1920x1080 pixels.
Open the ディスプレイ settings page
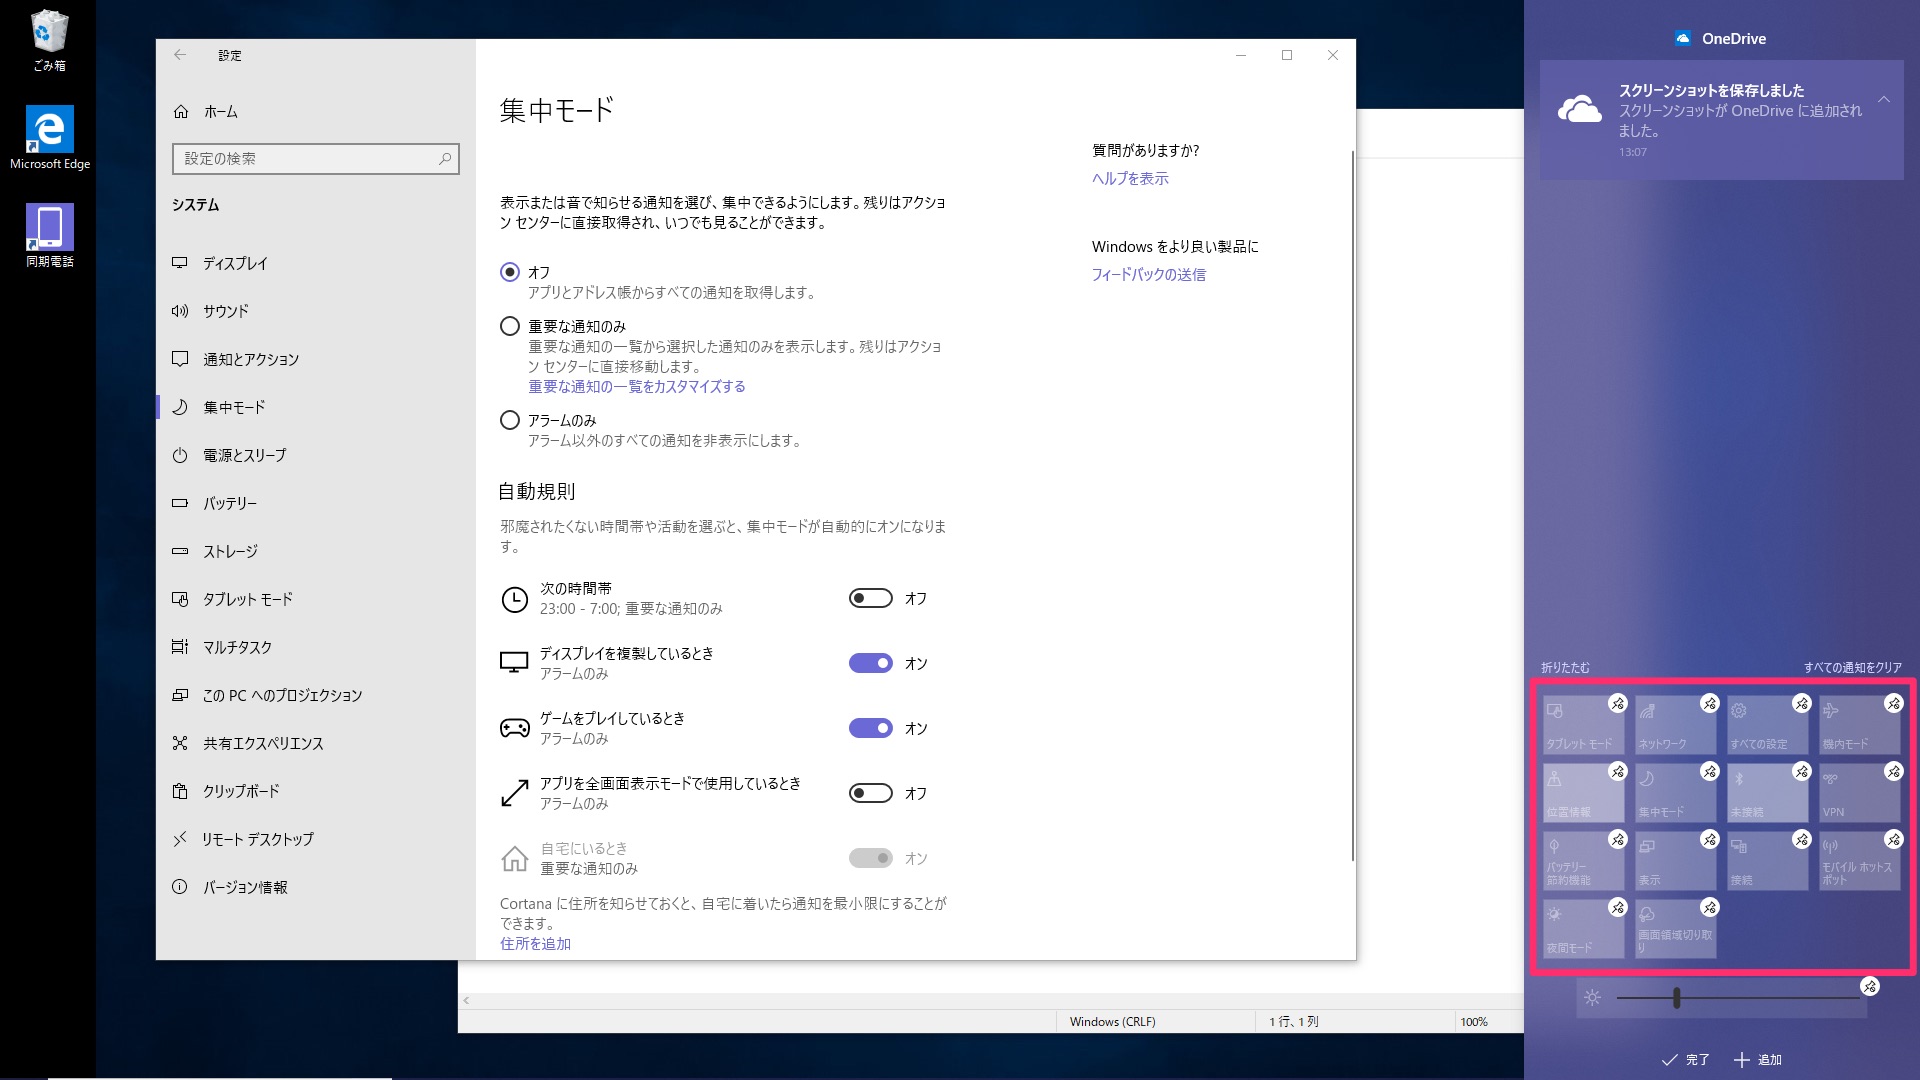pyautogui.click(x=316, y=263)
